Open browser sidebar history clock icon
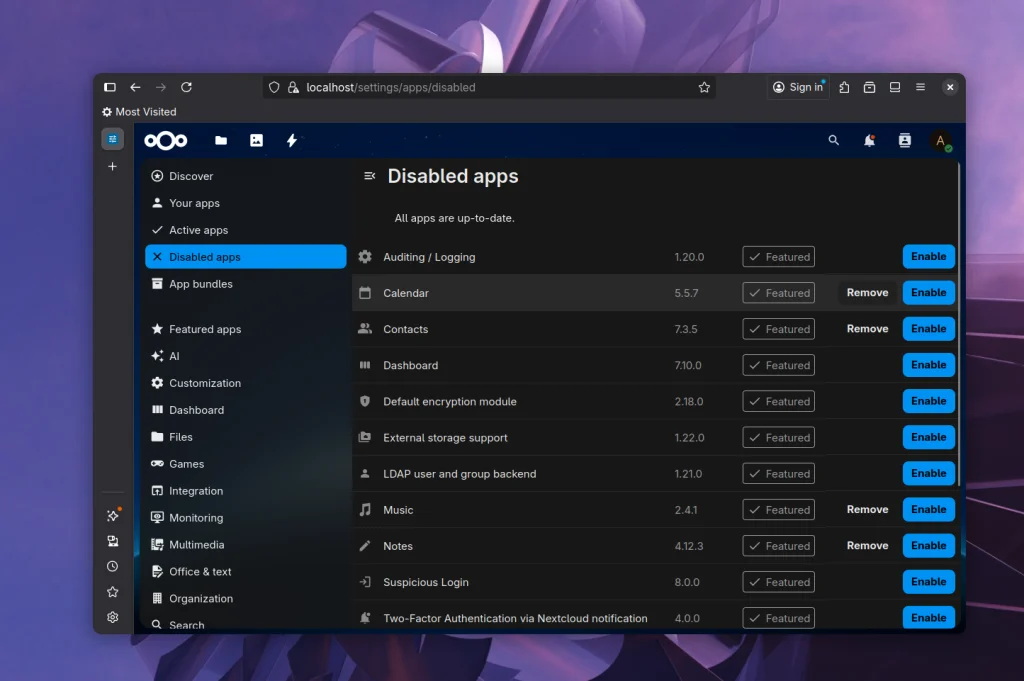 click(x=113, y=567)
